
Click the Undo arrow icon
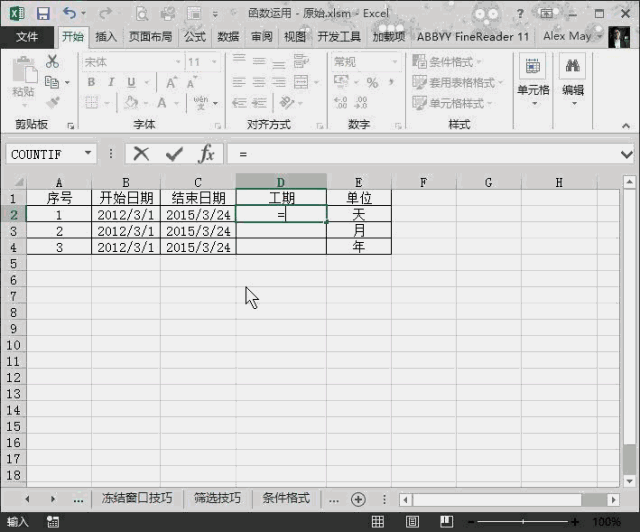click(69, 13)
